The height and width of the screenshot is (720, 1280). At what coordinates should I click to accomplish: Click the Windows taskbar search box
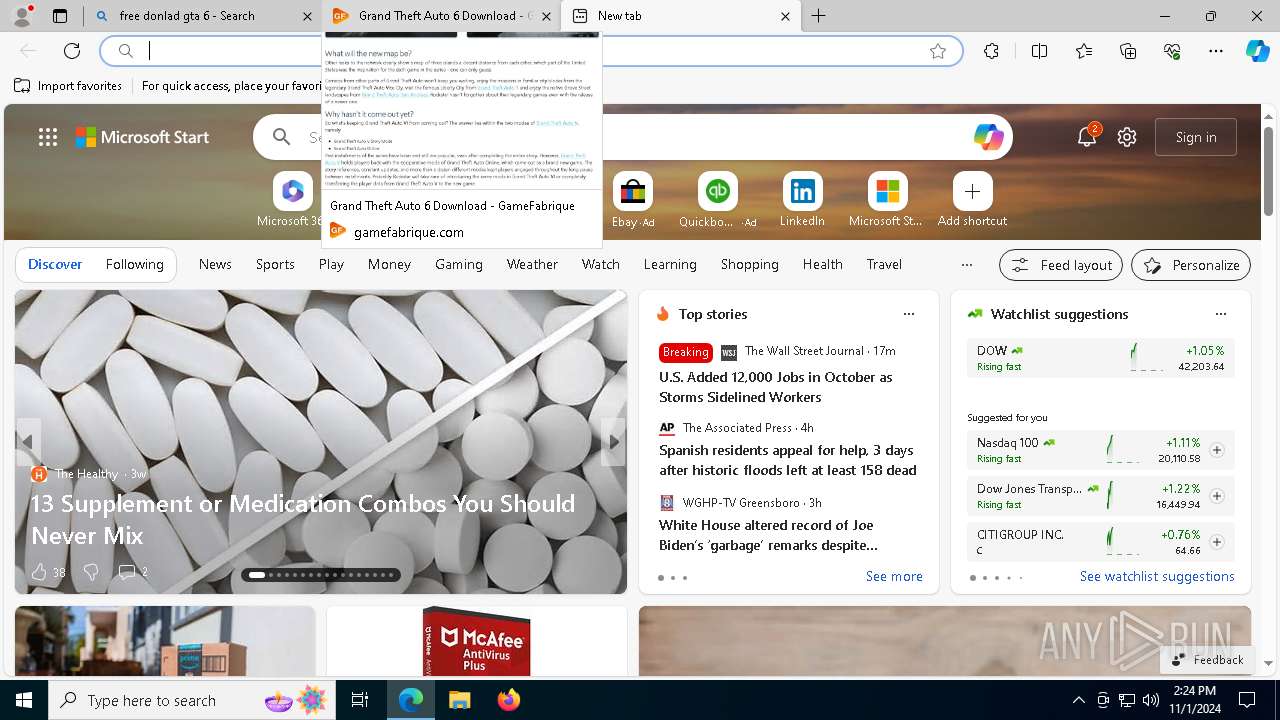pyautogui.click(x=192, y=700)
